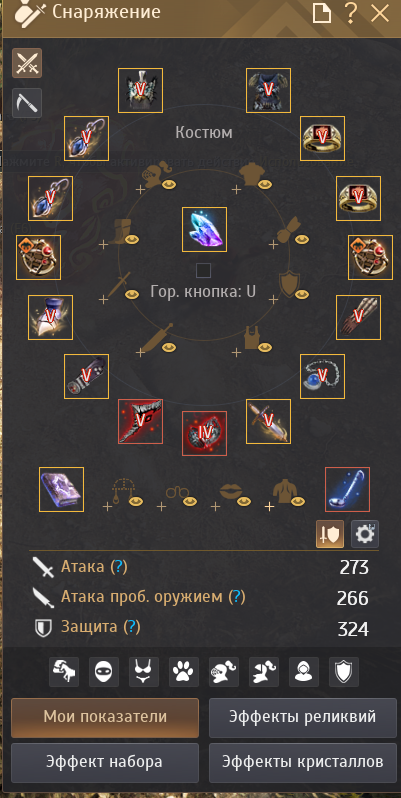Open the blue question mark beside Атака
This screenshot has height=798, width=401.
pos(119,566)
